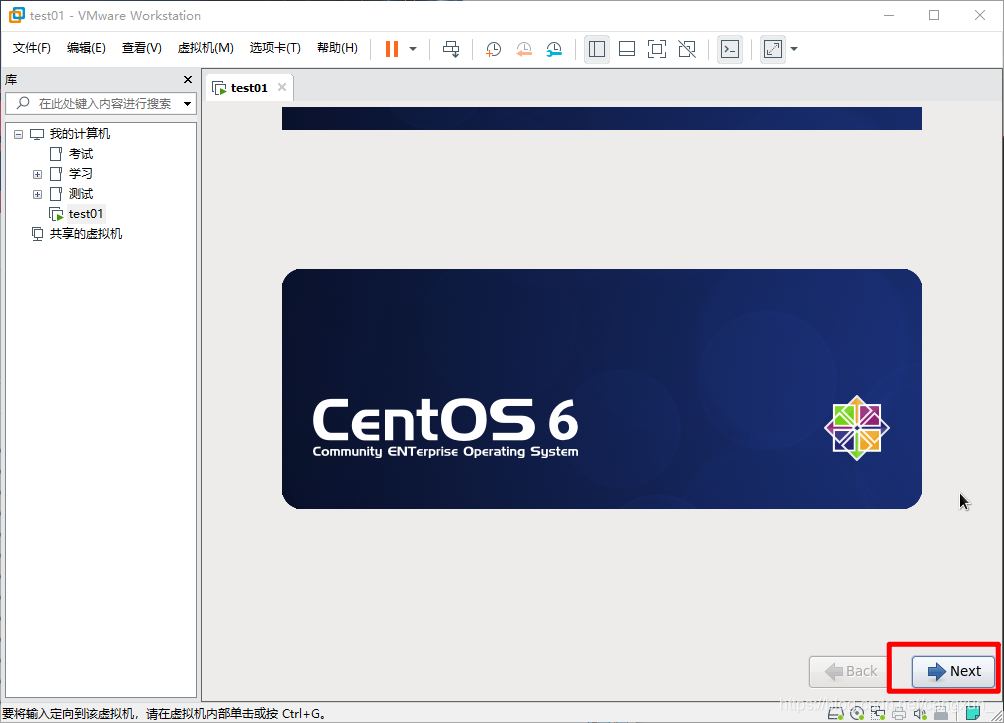Expand the 测试 folder
1004x723 pixels.
[x=38, y=194]
